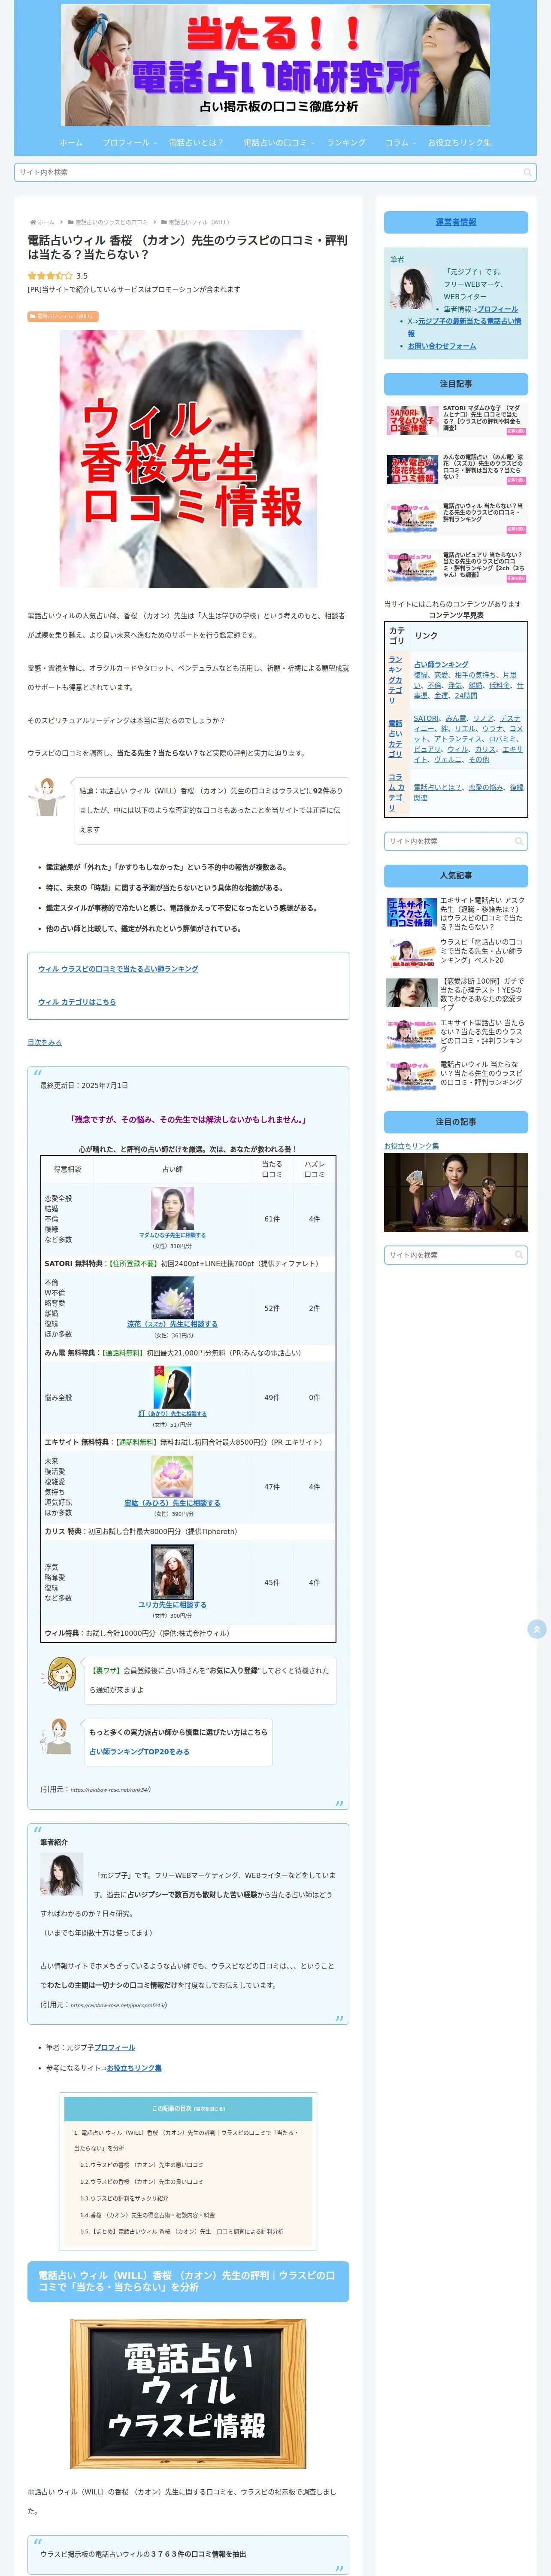Click the top search magnifier icon

point(527,172)
